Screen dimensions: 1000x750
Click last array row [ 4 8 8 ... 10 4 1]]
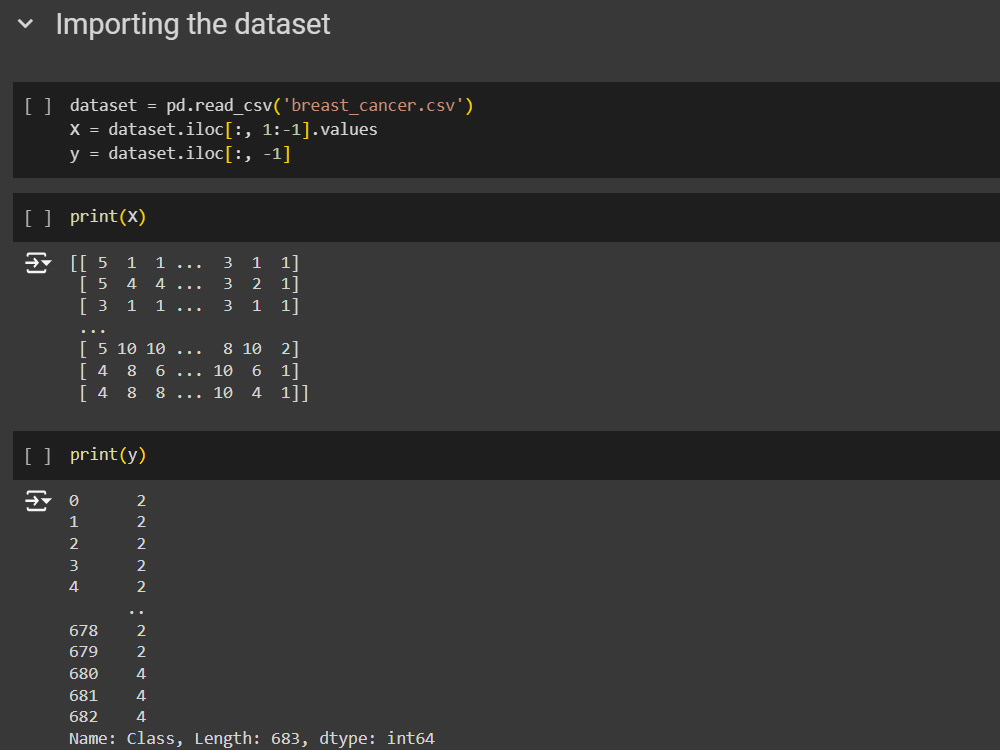pyautogui.click(x=194, y=393)
